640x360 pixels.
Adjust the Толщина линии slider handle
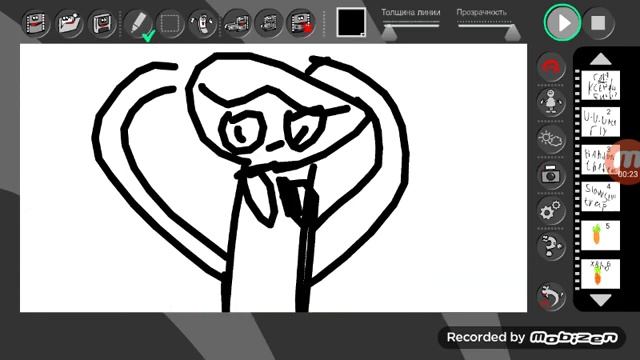[389, 33]
